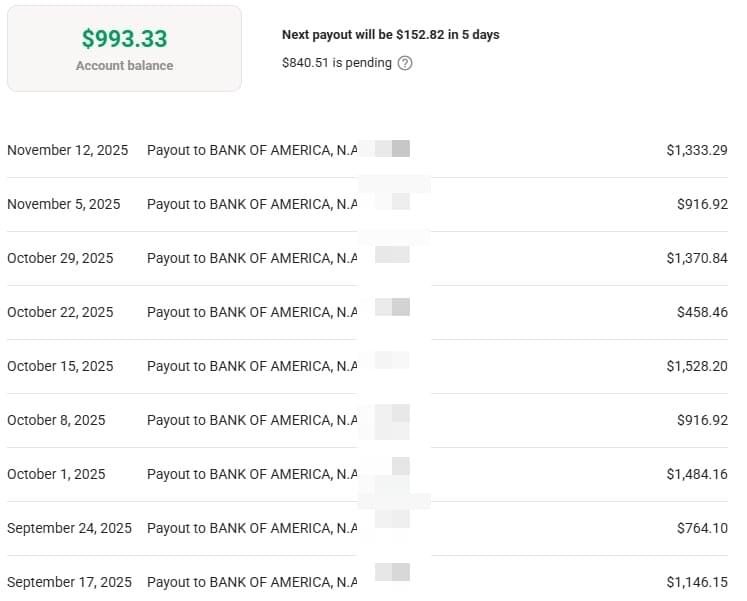747x601 pixels.
Task: Open the October 1 Bank of America payout description
Action: (x=252, y=474)
